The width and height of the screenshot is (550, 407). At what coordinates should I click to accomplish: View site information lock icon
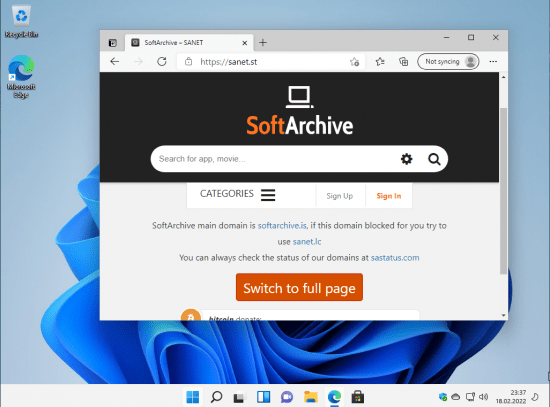pos(189,62)
